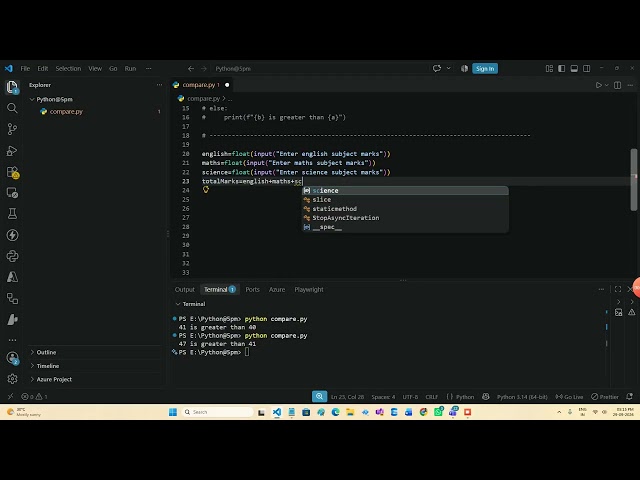Viewport: 640px width, 480px height.
Task: Open the Customize Layout control
Action: [549, 68]
